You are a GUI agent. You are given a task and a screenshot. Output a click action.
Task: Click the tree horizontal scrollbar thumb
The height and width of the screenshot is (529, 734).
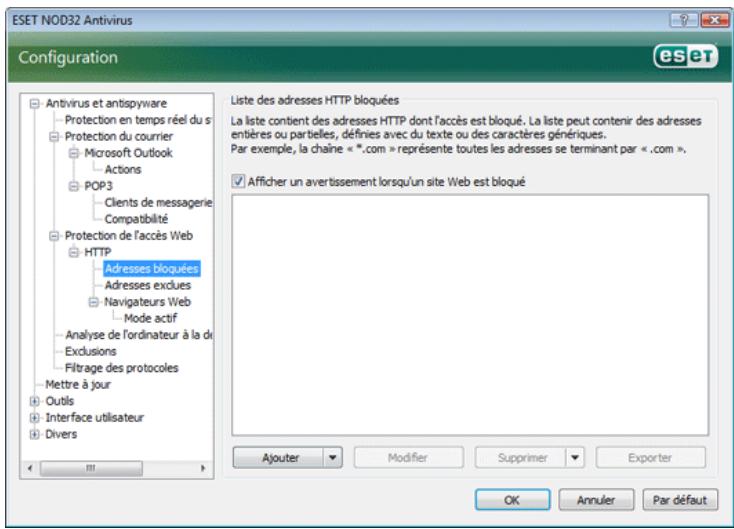tap(91, 468)
